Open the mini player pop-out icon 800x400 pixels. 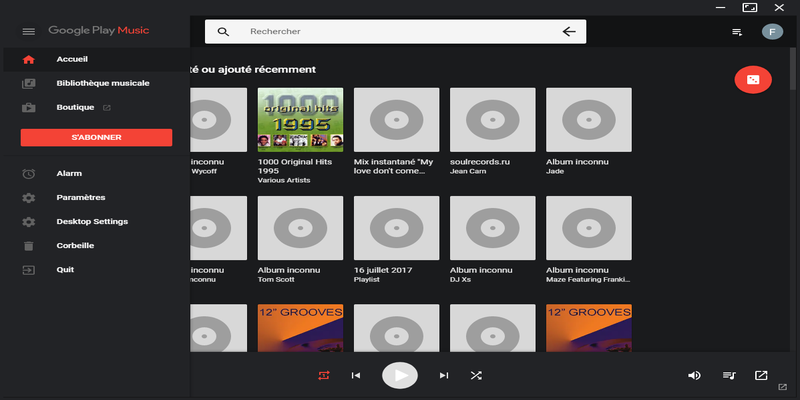point(761,376)
